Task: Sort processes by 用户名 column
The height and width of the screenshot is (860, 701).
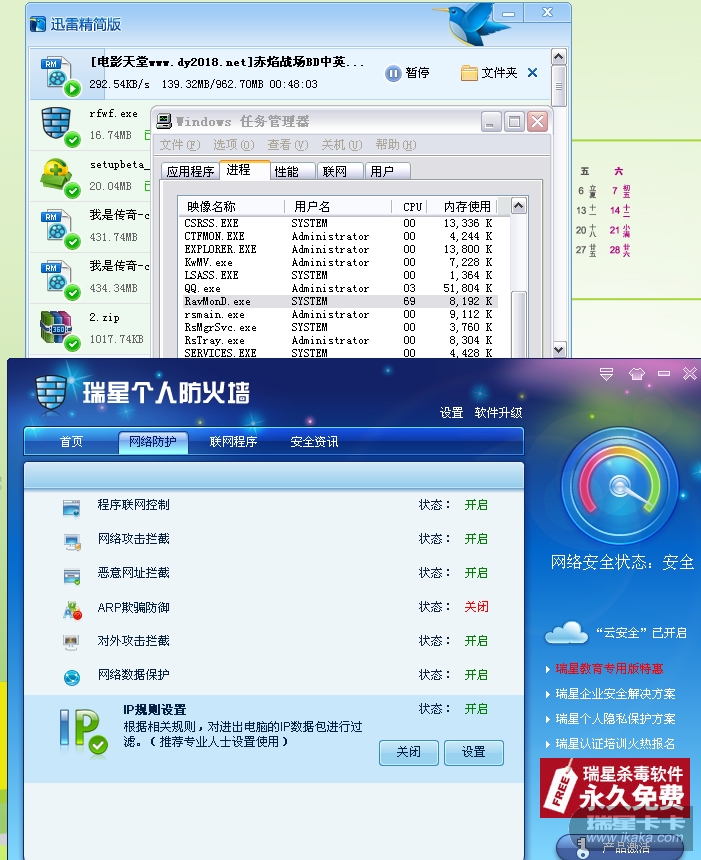Action: tap(338, 207)
